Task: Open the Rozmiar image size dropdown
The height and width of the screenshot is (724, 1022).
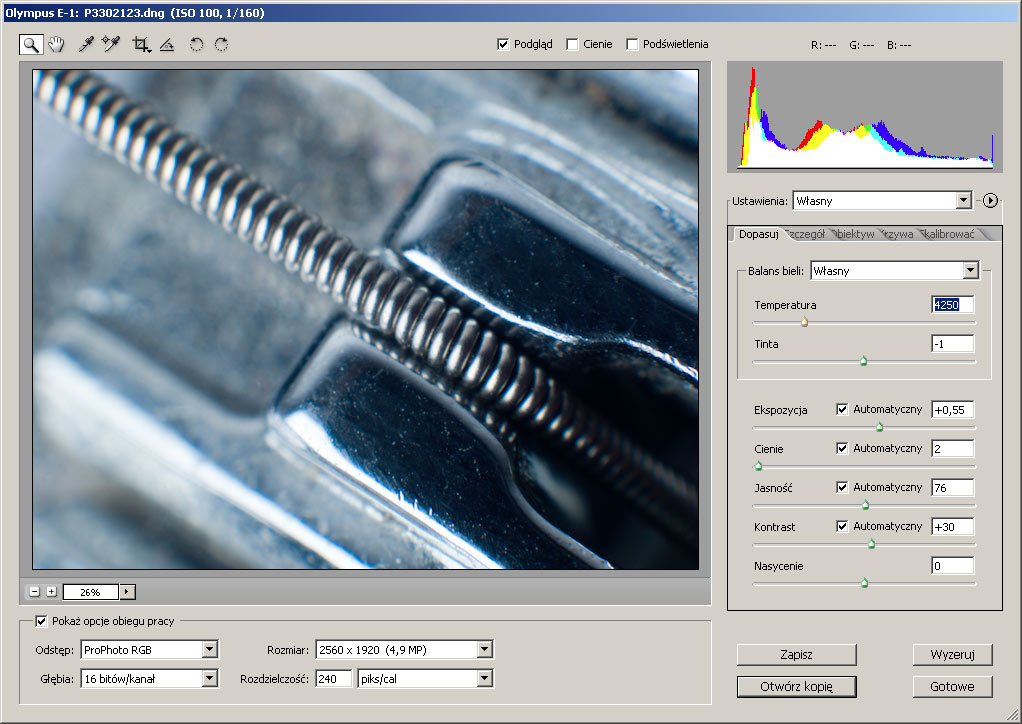Action: coord(484,650)
